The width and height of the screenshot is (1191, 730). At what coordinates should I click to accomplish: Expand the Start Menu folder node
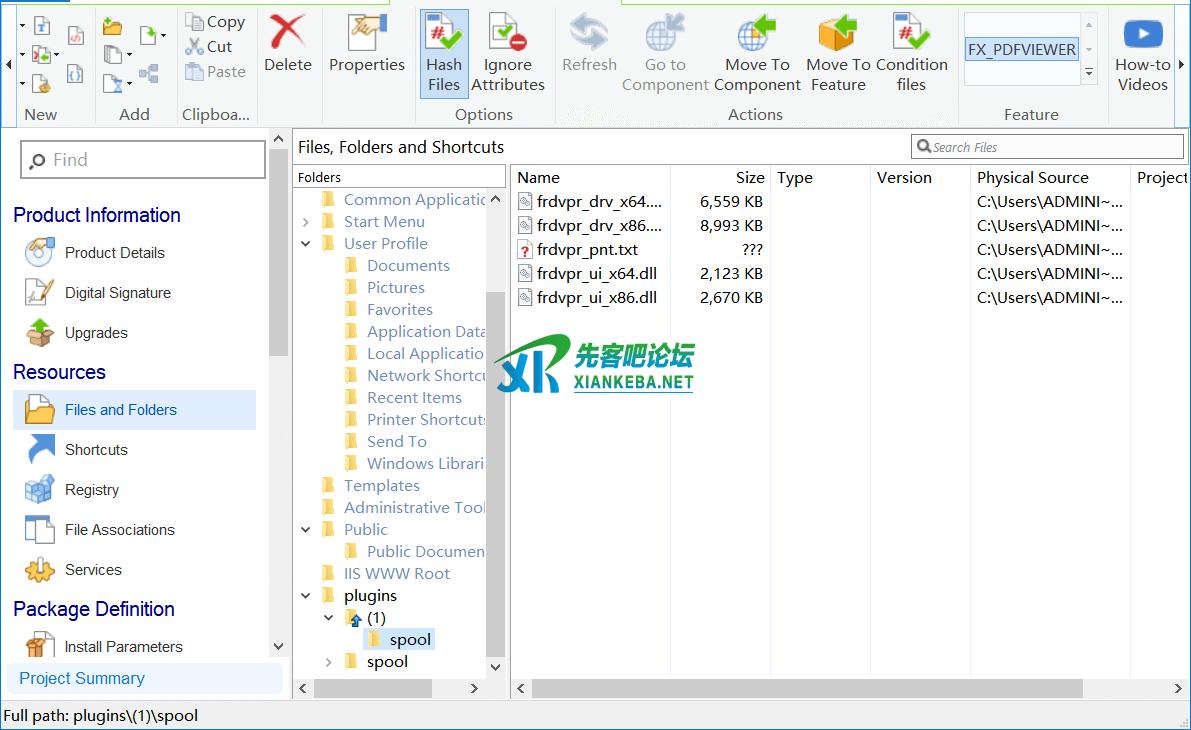coord(306,222)
